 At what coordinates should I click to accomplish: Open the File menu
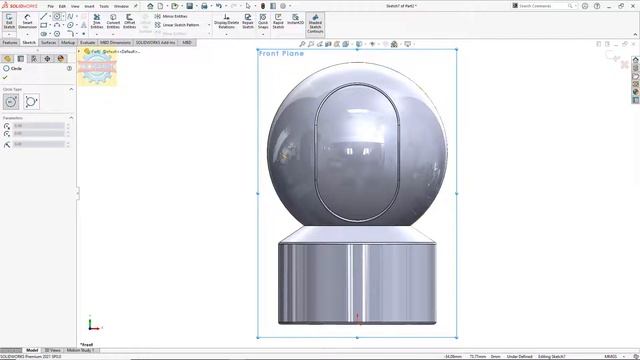[51, 6]
